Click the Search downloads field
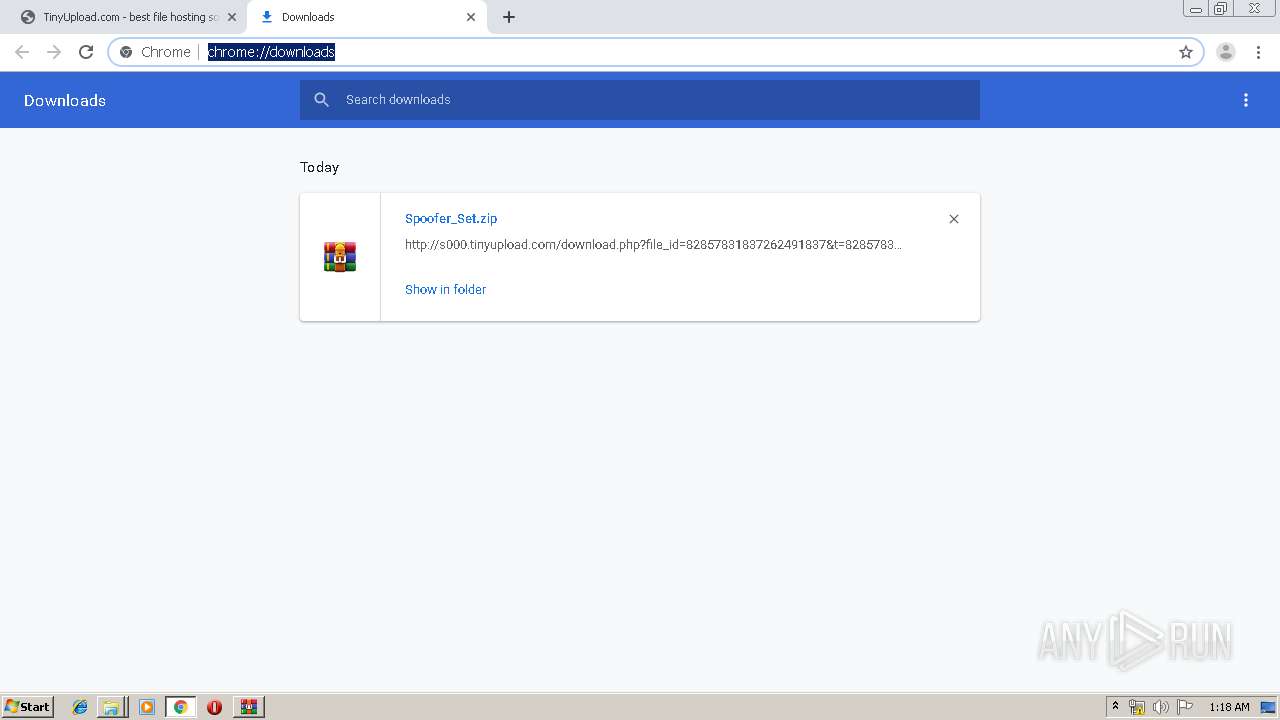Viewport: 1280px width, 720px height. (640, 100)
